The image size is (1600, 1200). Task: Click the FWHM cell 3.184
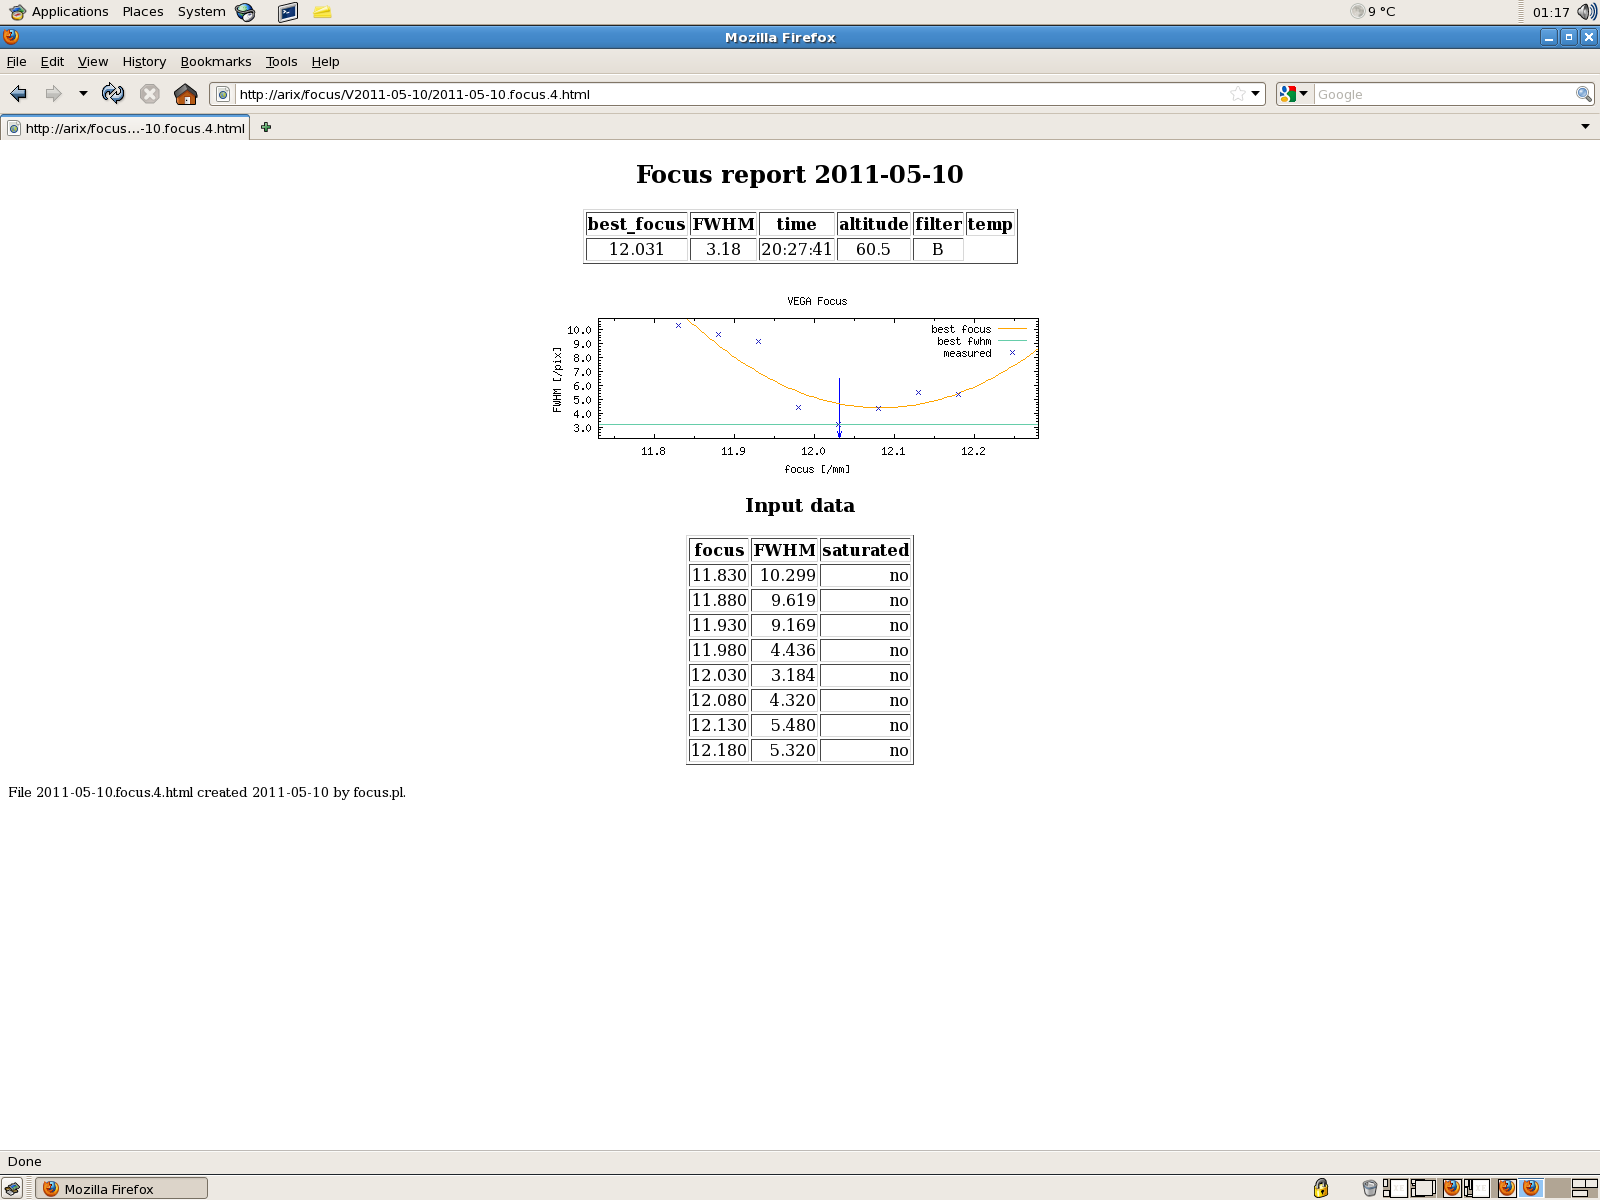point(785,675)
